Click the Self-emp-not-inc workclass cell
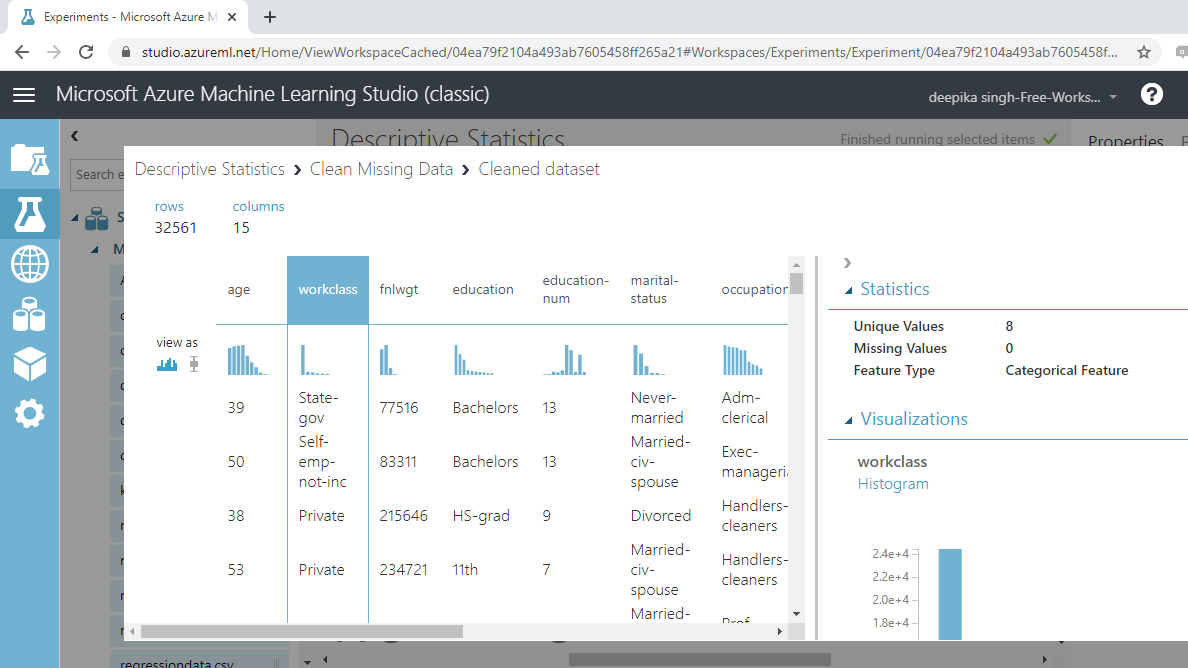The image size is (1188, 668). coord(322,461)
